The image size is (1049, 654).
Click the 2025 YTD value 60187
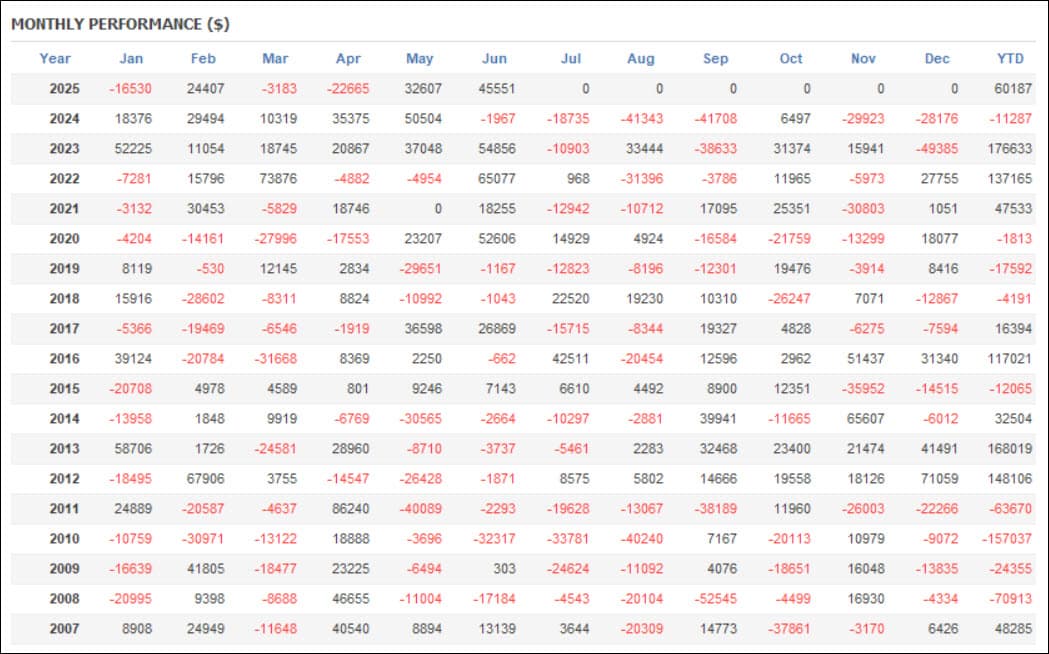click(1013, 88)
